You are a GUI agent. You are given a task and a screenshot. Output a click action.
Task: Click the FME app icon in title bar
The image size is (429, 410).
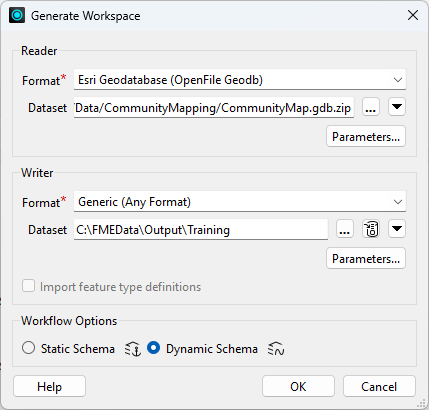[x=17, y=15]
